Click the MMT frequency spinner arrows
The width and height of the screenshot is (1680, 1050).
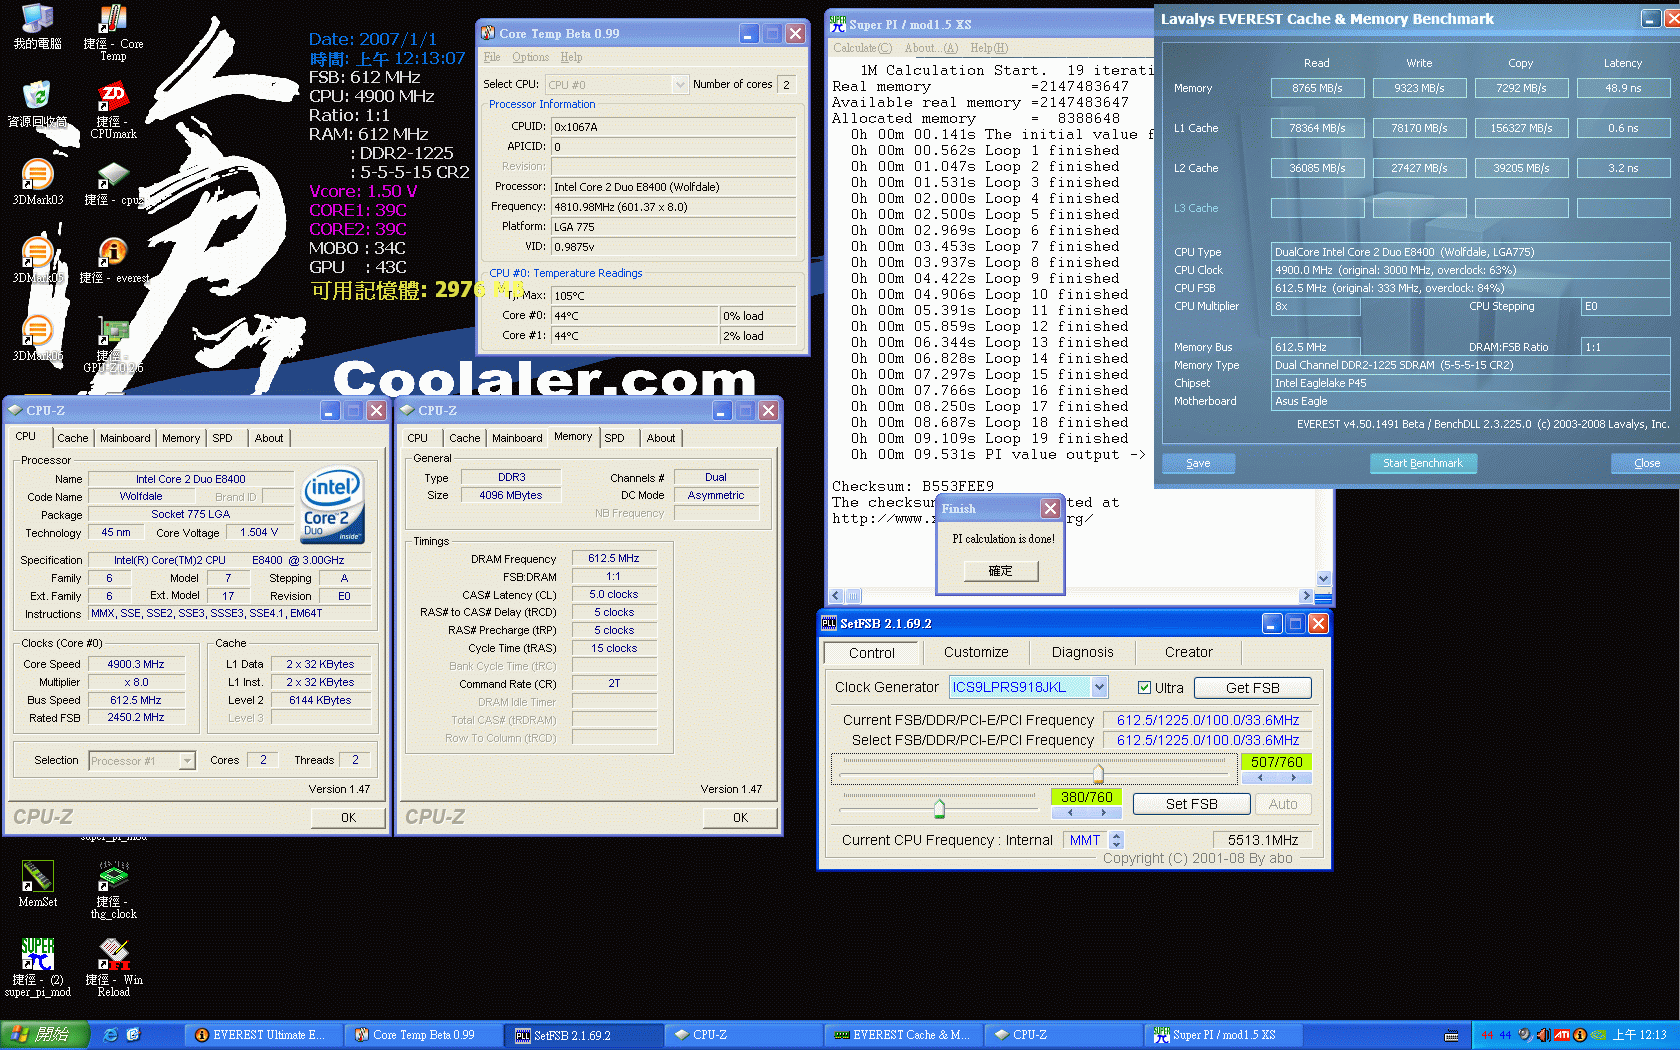point(1117,840)
